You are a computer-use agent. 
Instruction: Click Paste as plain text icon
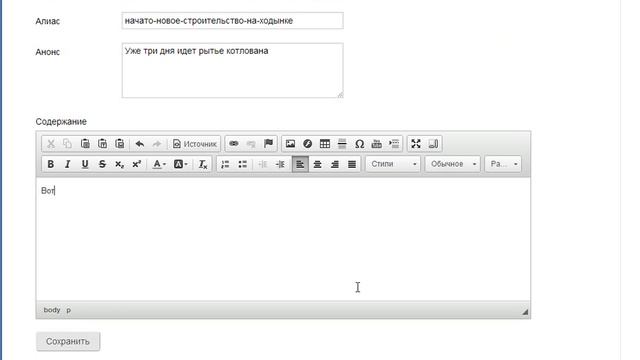pos(102,144)
